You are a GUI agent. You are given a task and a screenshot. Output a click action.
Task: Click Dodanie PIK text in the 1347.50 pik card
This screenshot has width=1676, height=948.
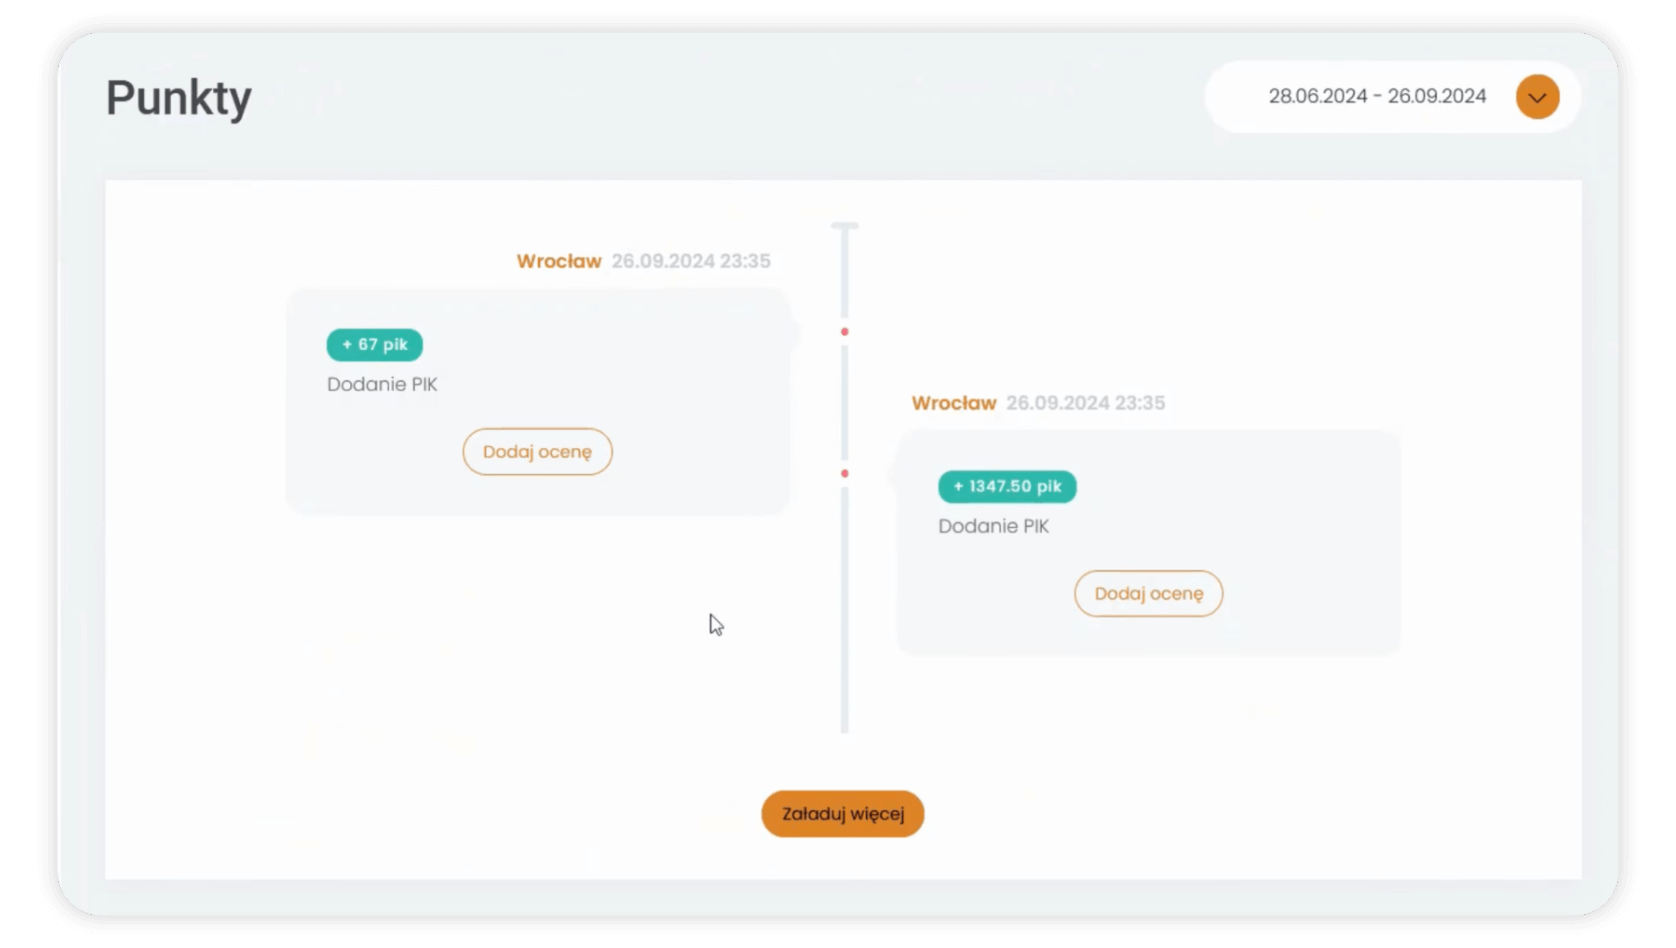pyautogui.click(x=993, y=527)
